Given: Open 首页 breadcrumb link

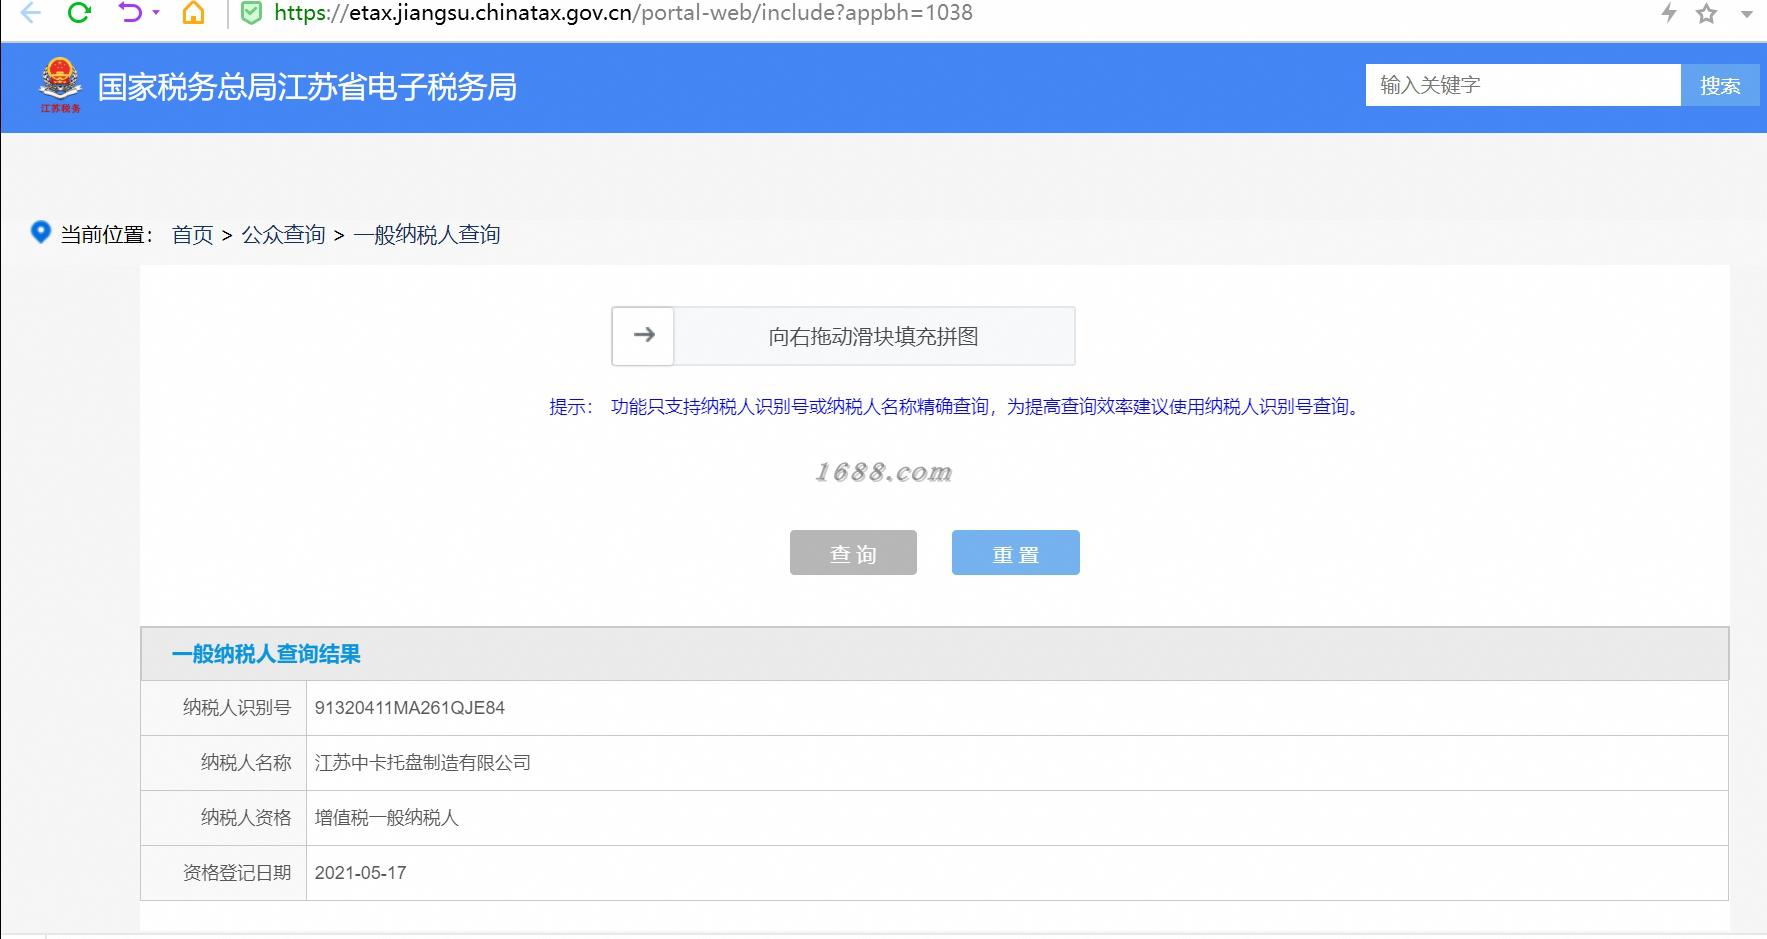Looking at the screenshot, I should click(192, 234).
